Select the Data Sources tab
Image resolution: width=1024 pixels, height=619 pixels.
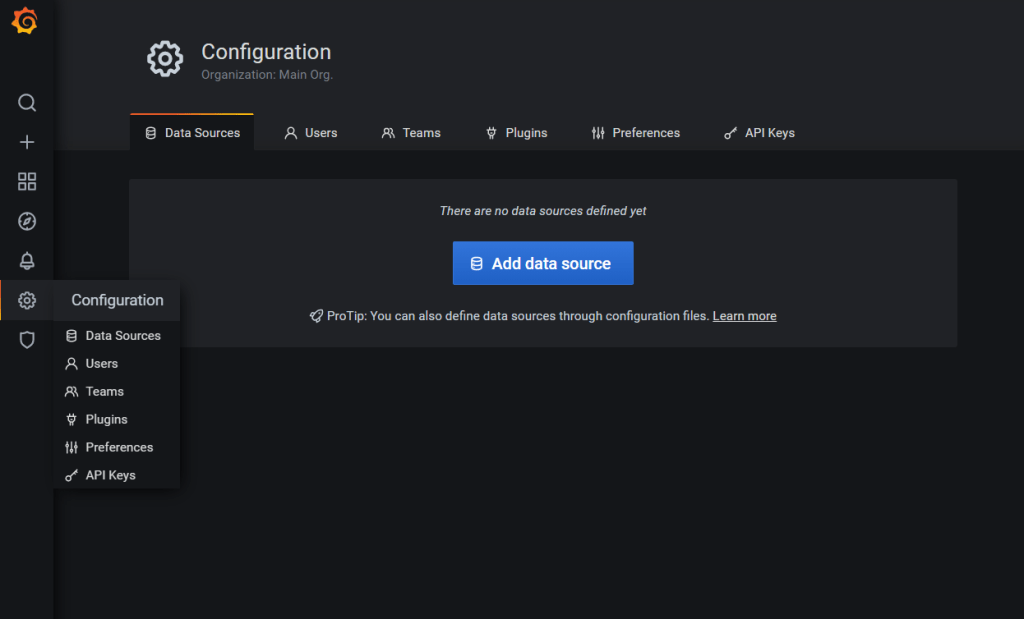pyautogui.click(x=192, y=133)
